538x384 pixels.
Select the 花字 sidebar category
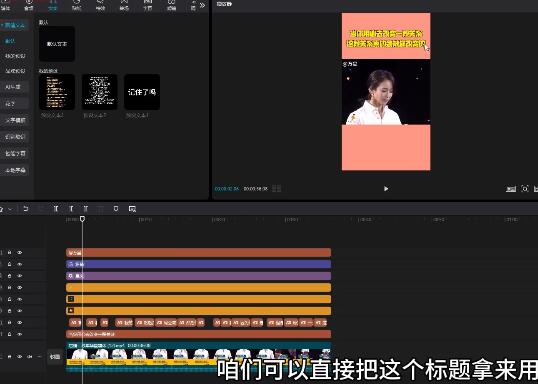coord(10,103)
